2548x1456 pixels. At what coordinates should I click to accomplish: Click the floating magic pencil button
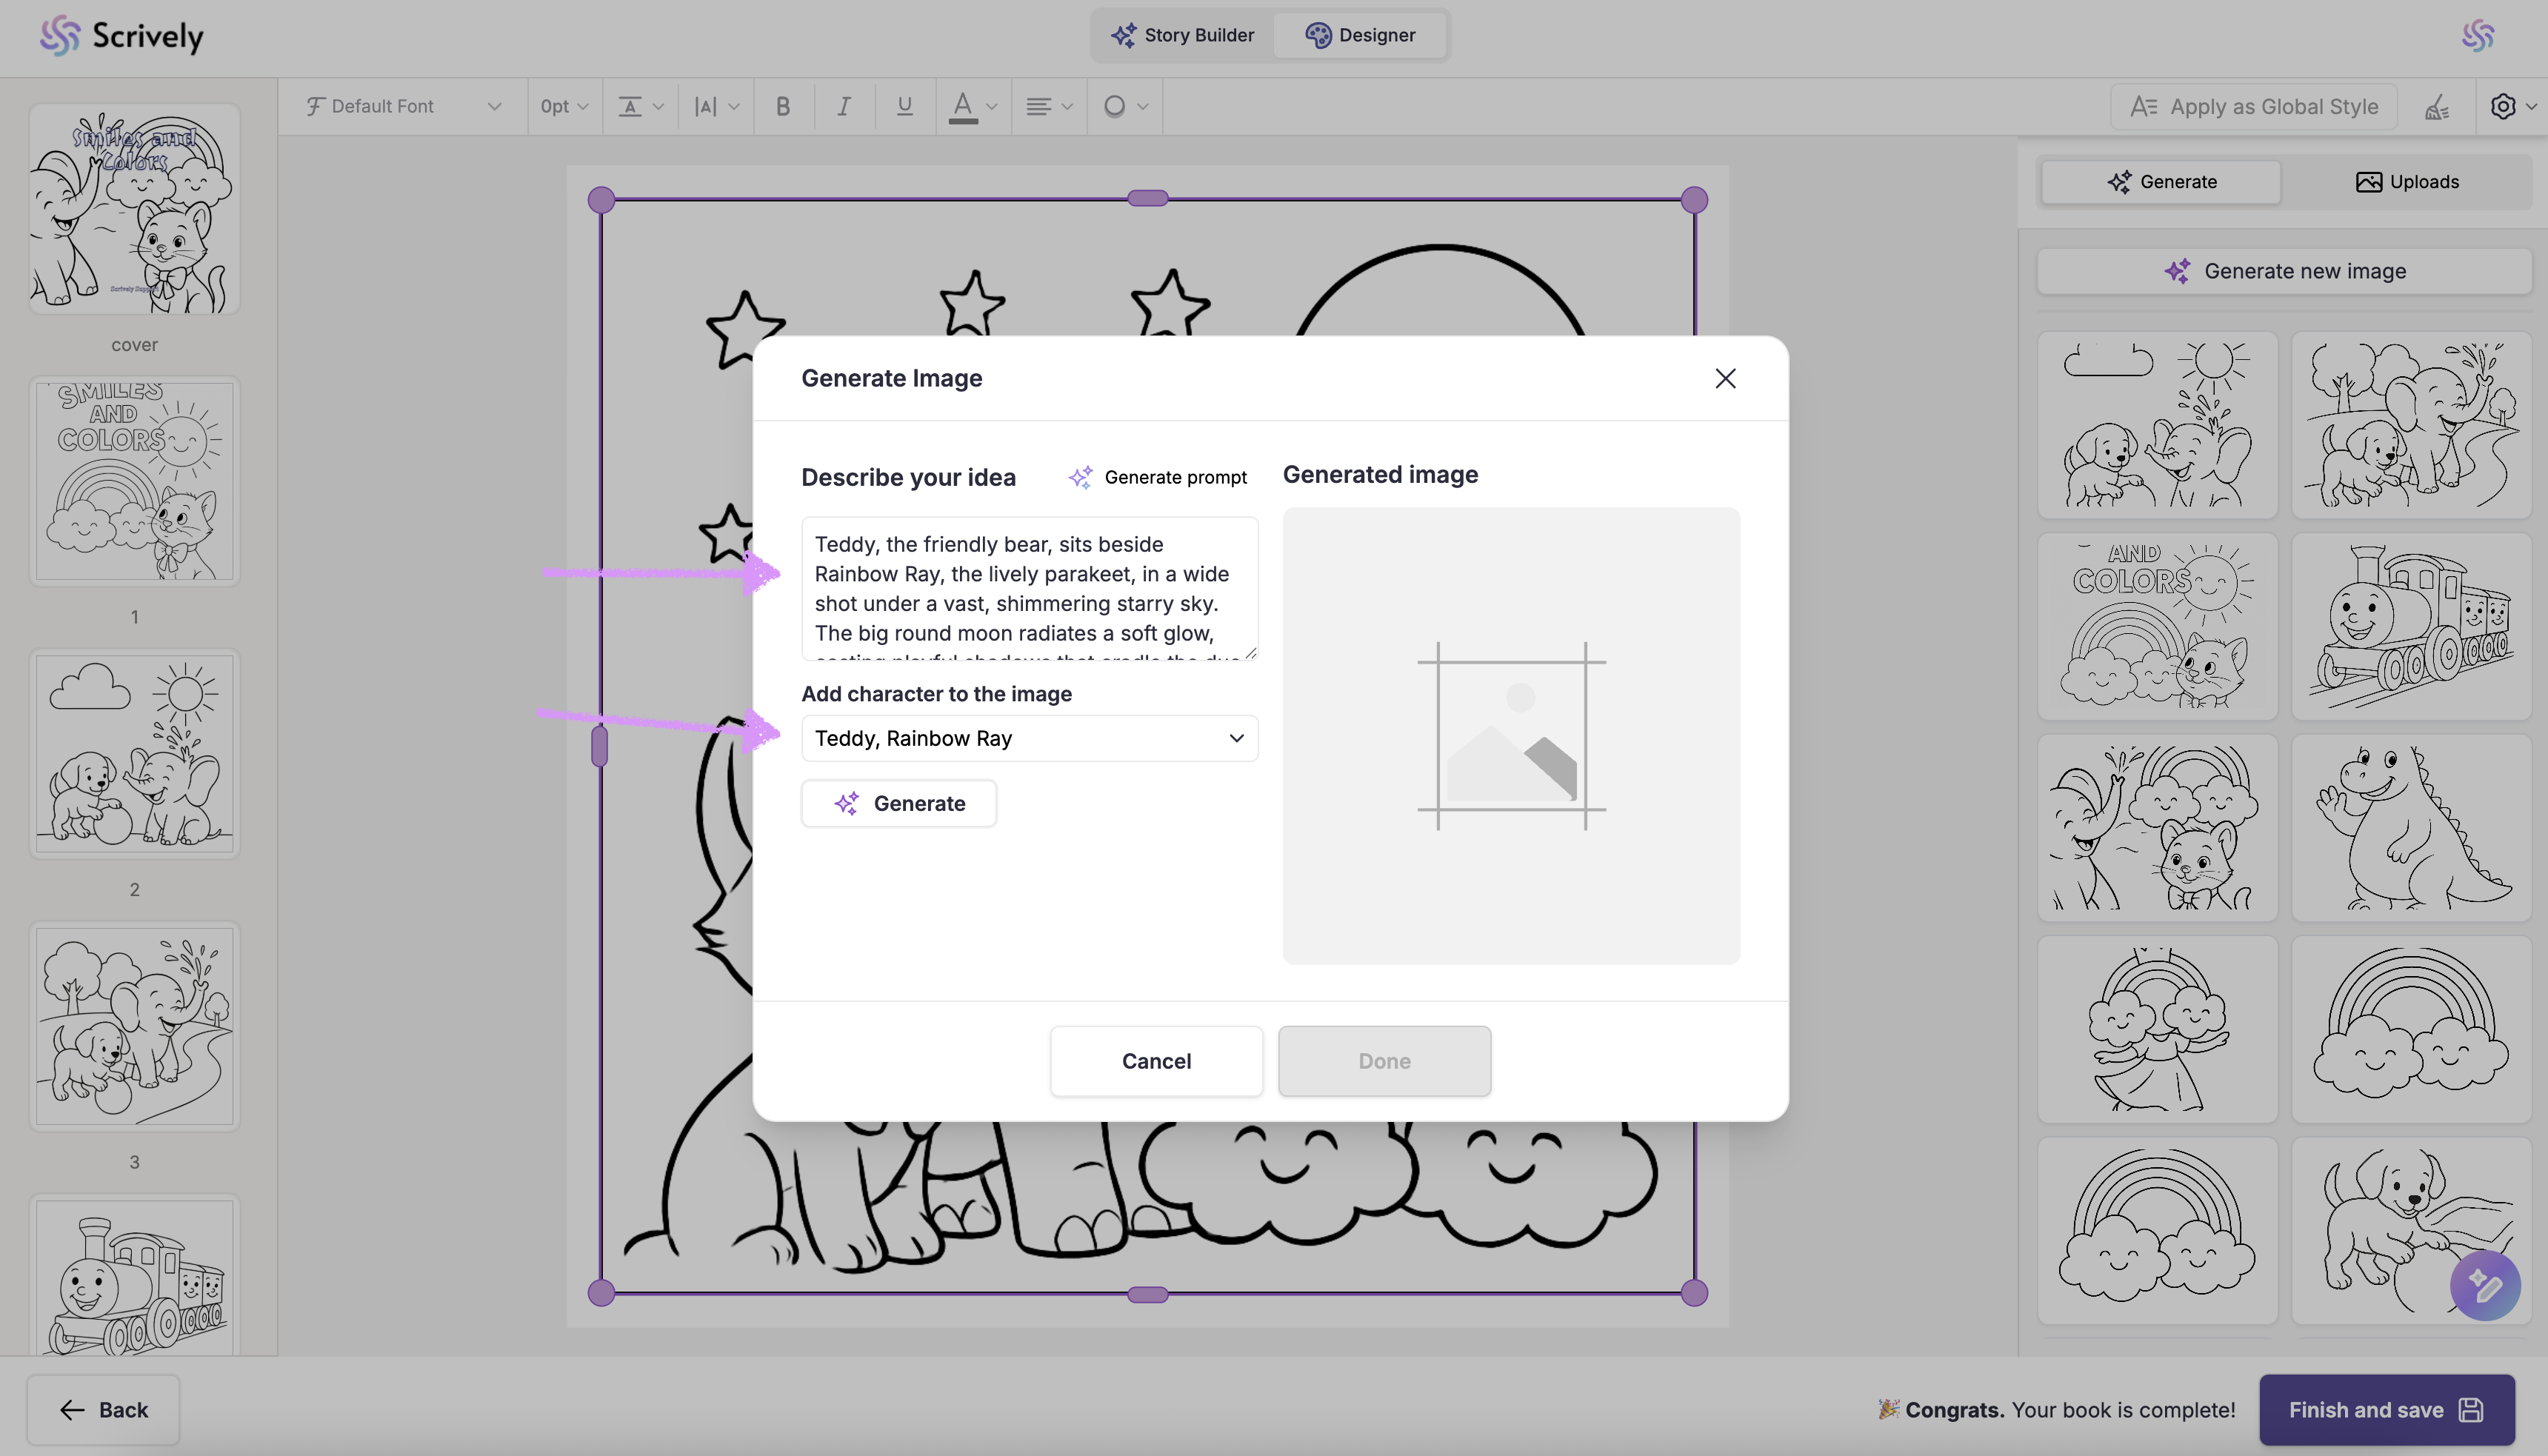[x=2484, y=1285]
